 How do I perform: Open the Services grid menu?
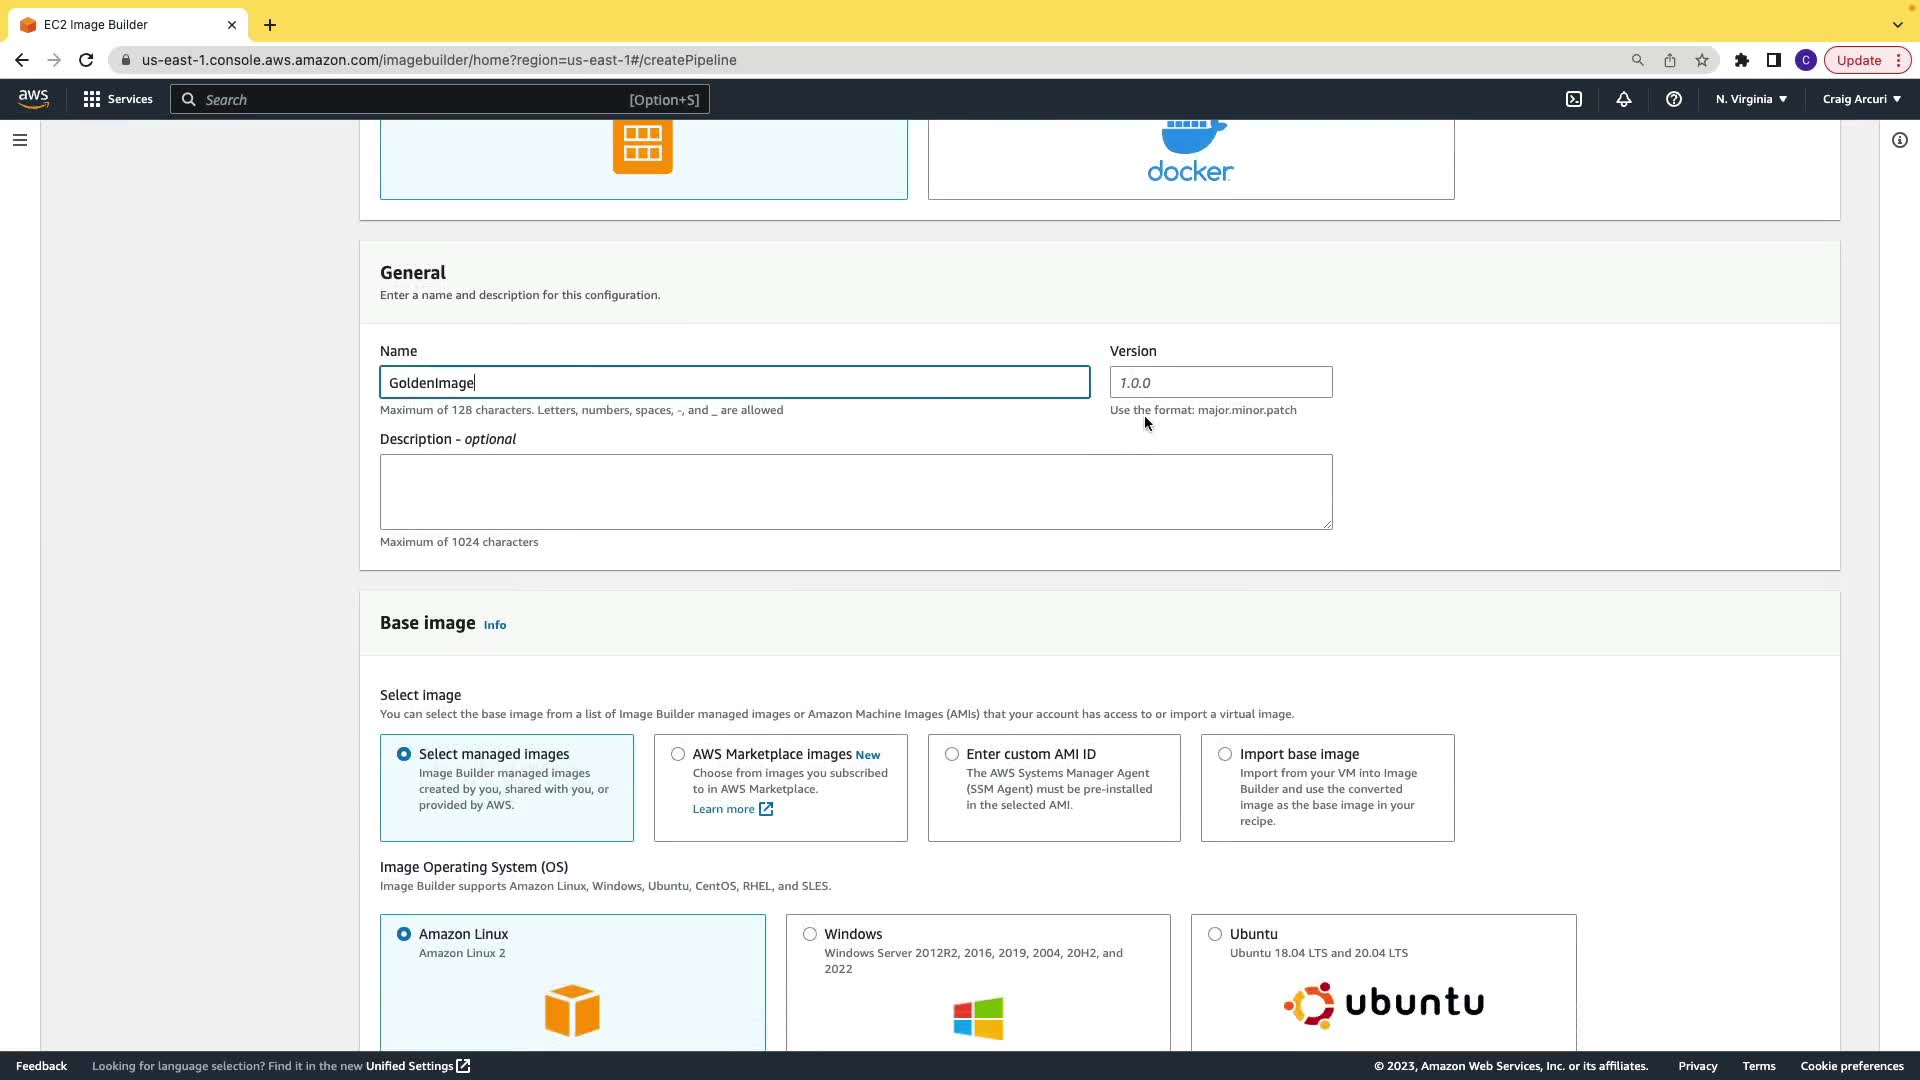coord(118,99)
